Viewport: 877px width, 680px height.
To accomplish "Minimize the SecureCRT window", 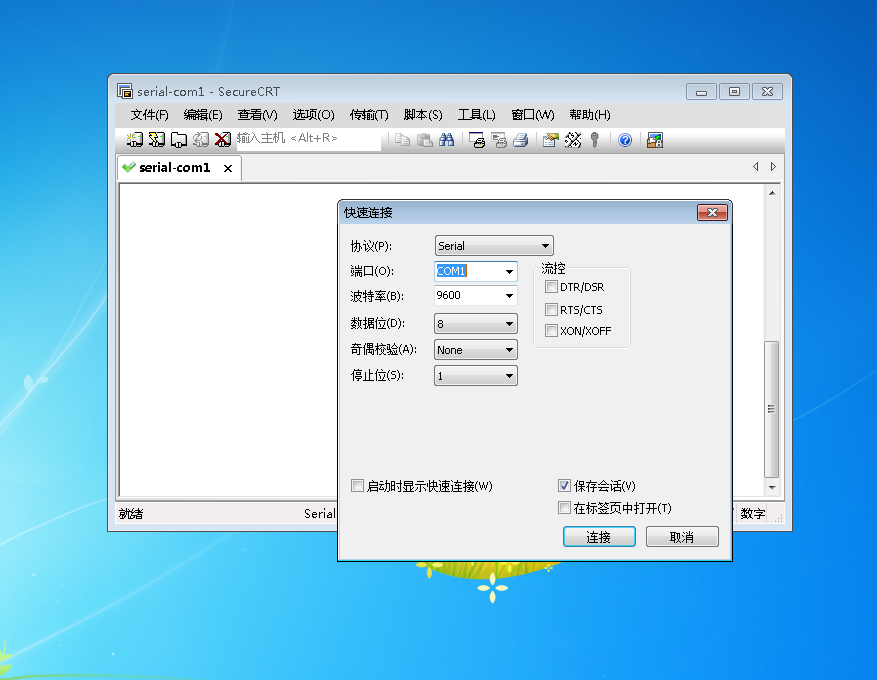I will [x=701, y=92].
